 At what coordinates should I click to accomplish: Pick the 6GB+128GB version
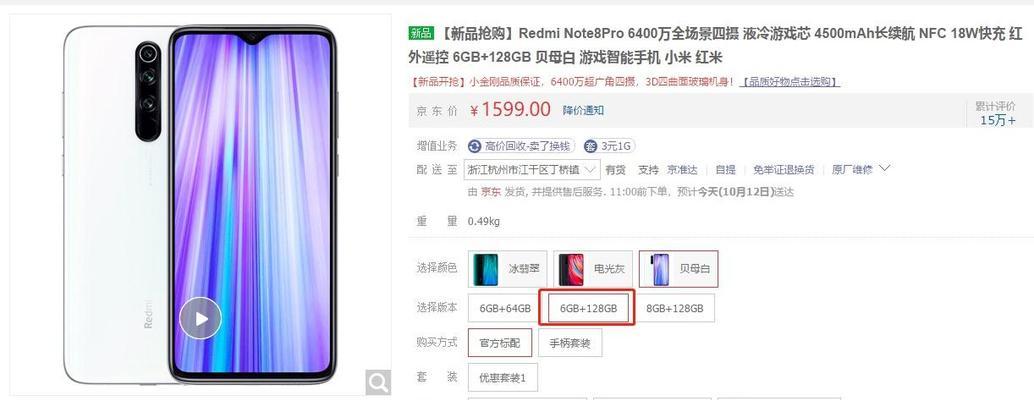(588, 308)
